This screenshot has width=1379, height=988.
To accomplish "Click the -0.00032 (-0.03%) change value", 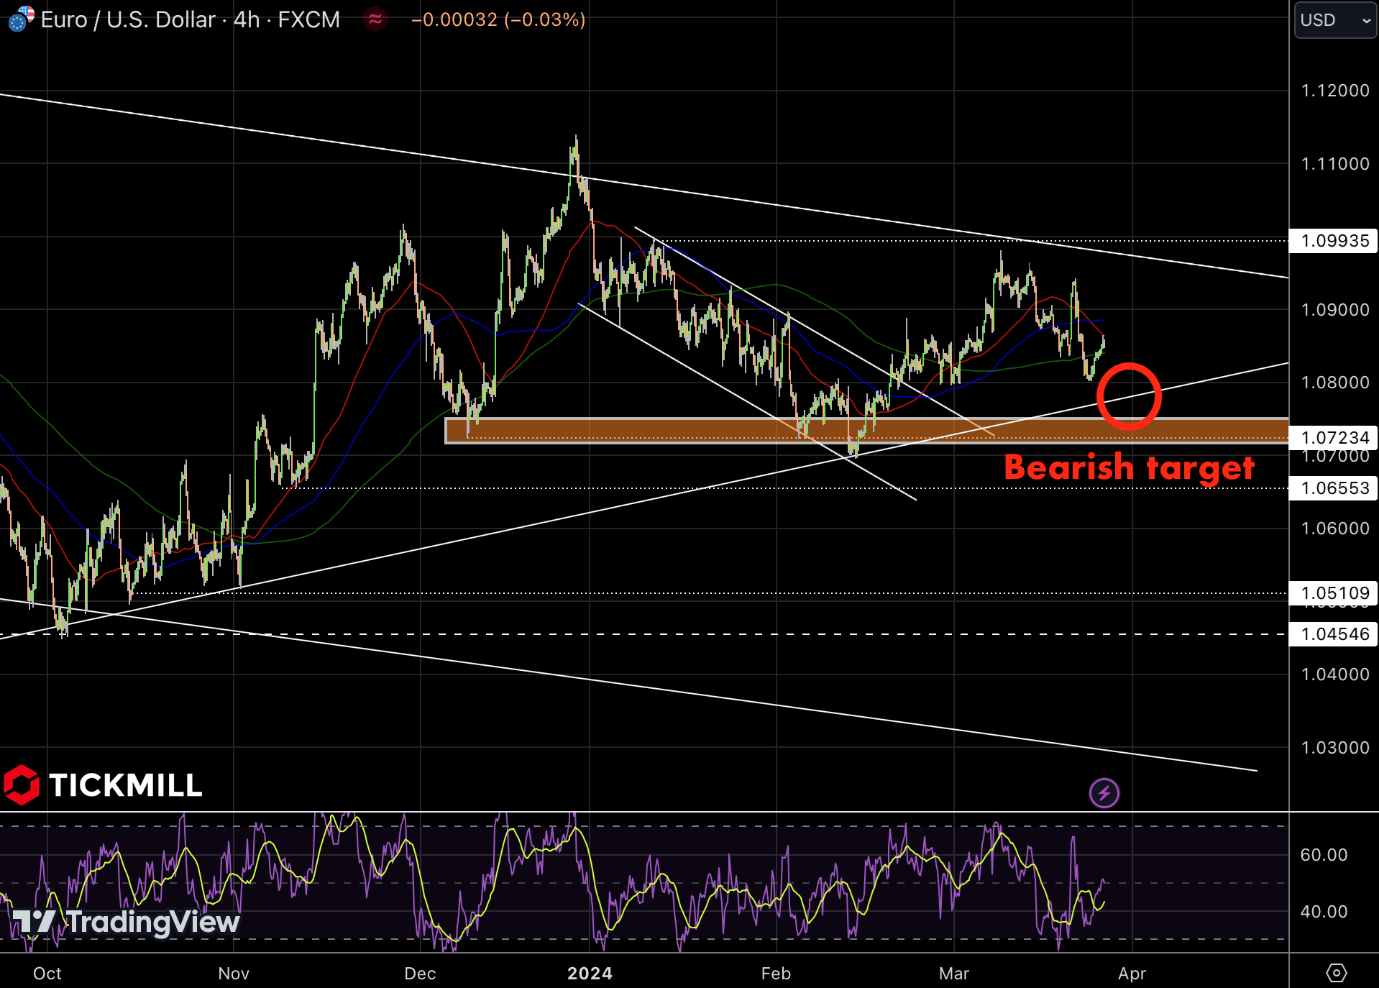I will tap(498, 19).
